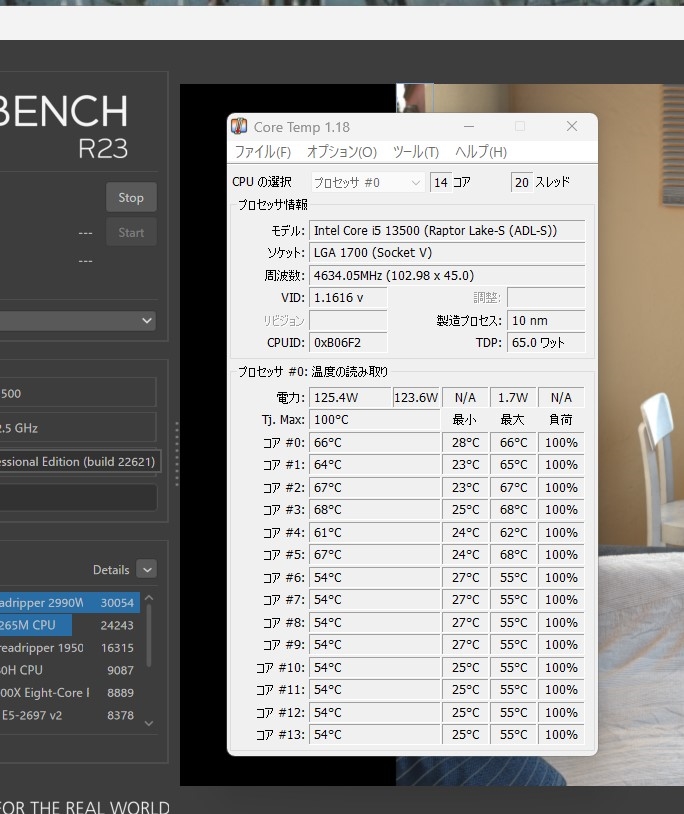Click the model field Intel Core i5 13500

point(447,230)
